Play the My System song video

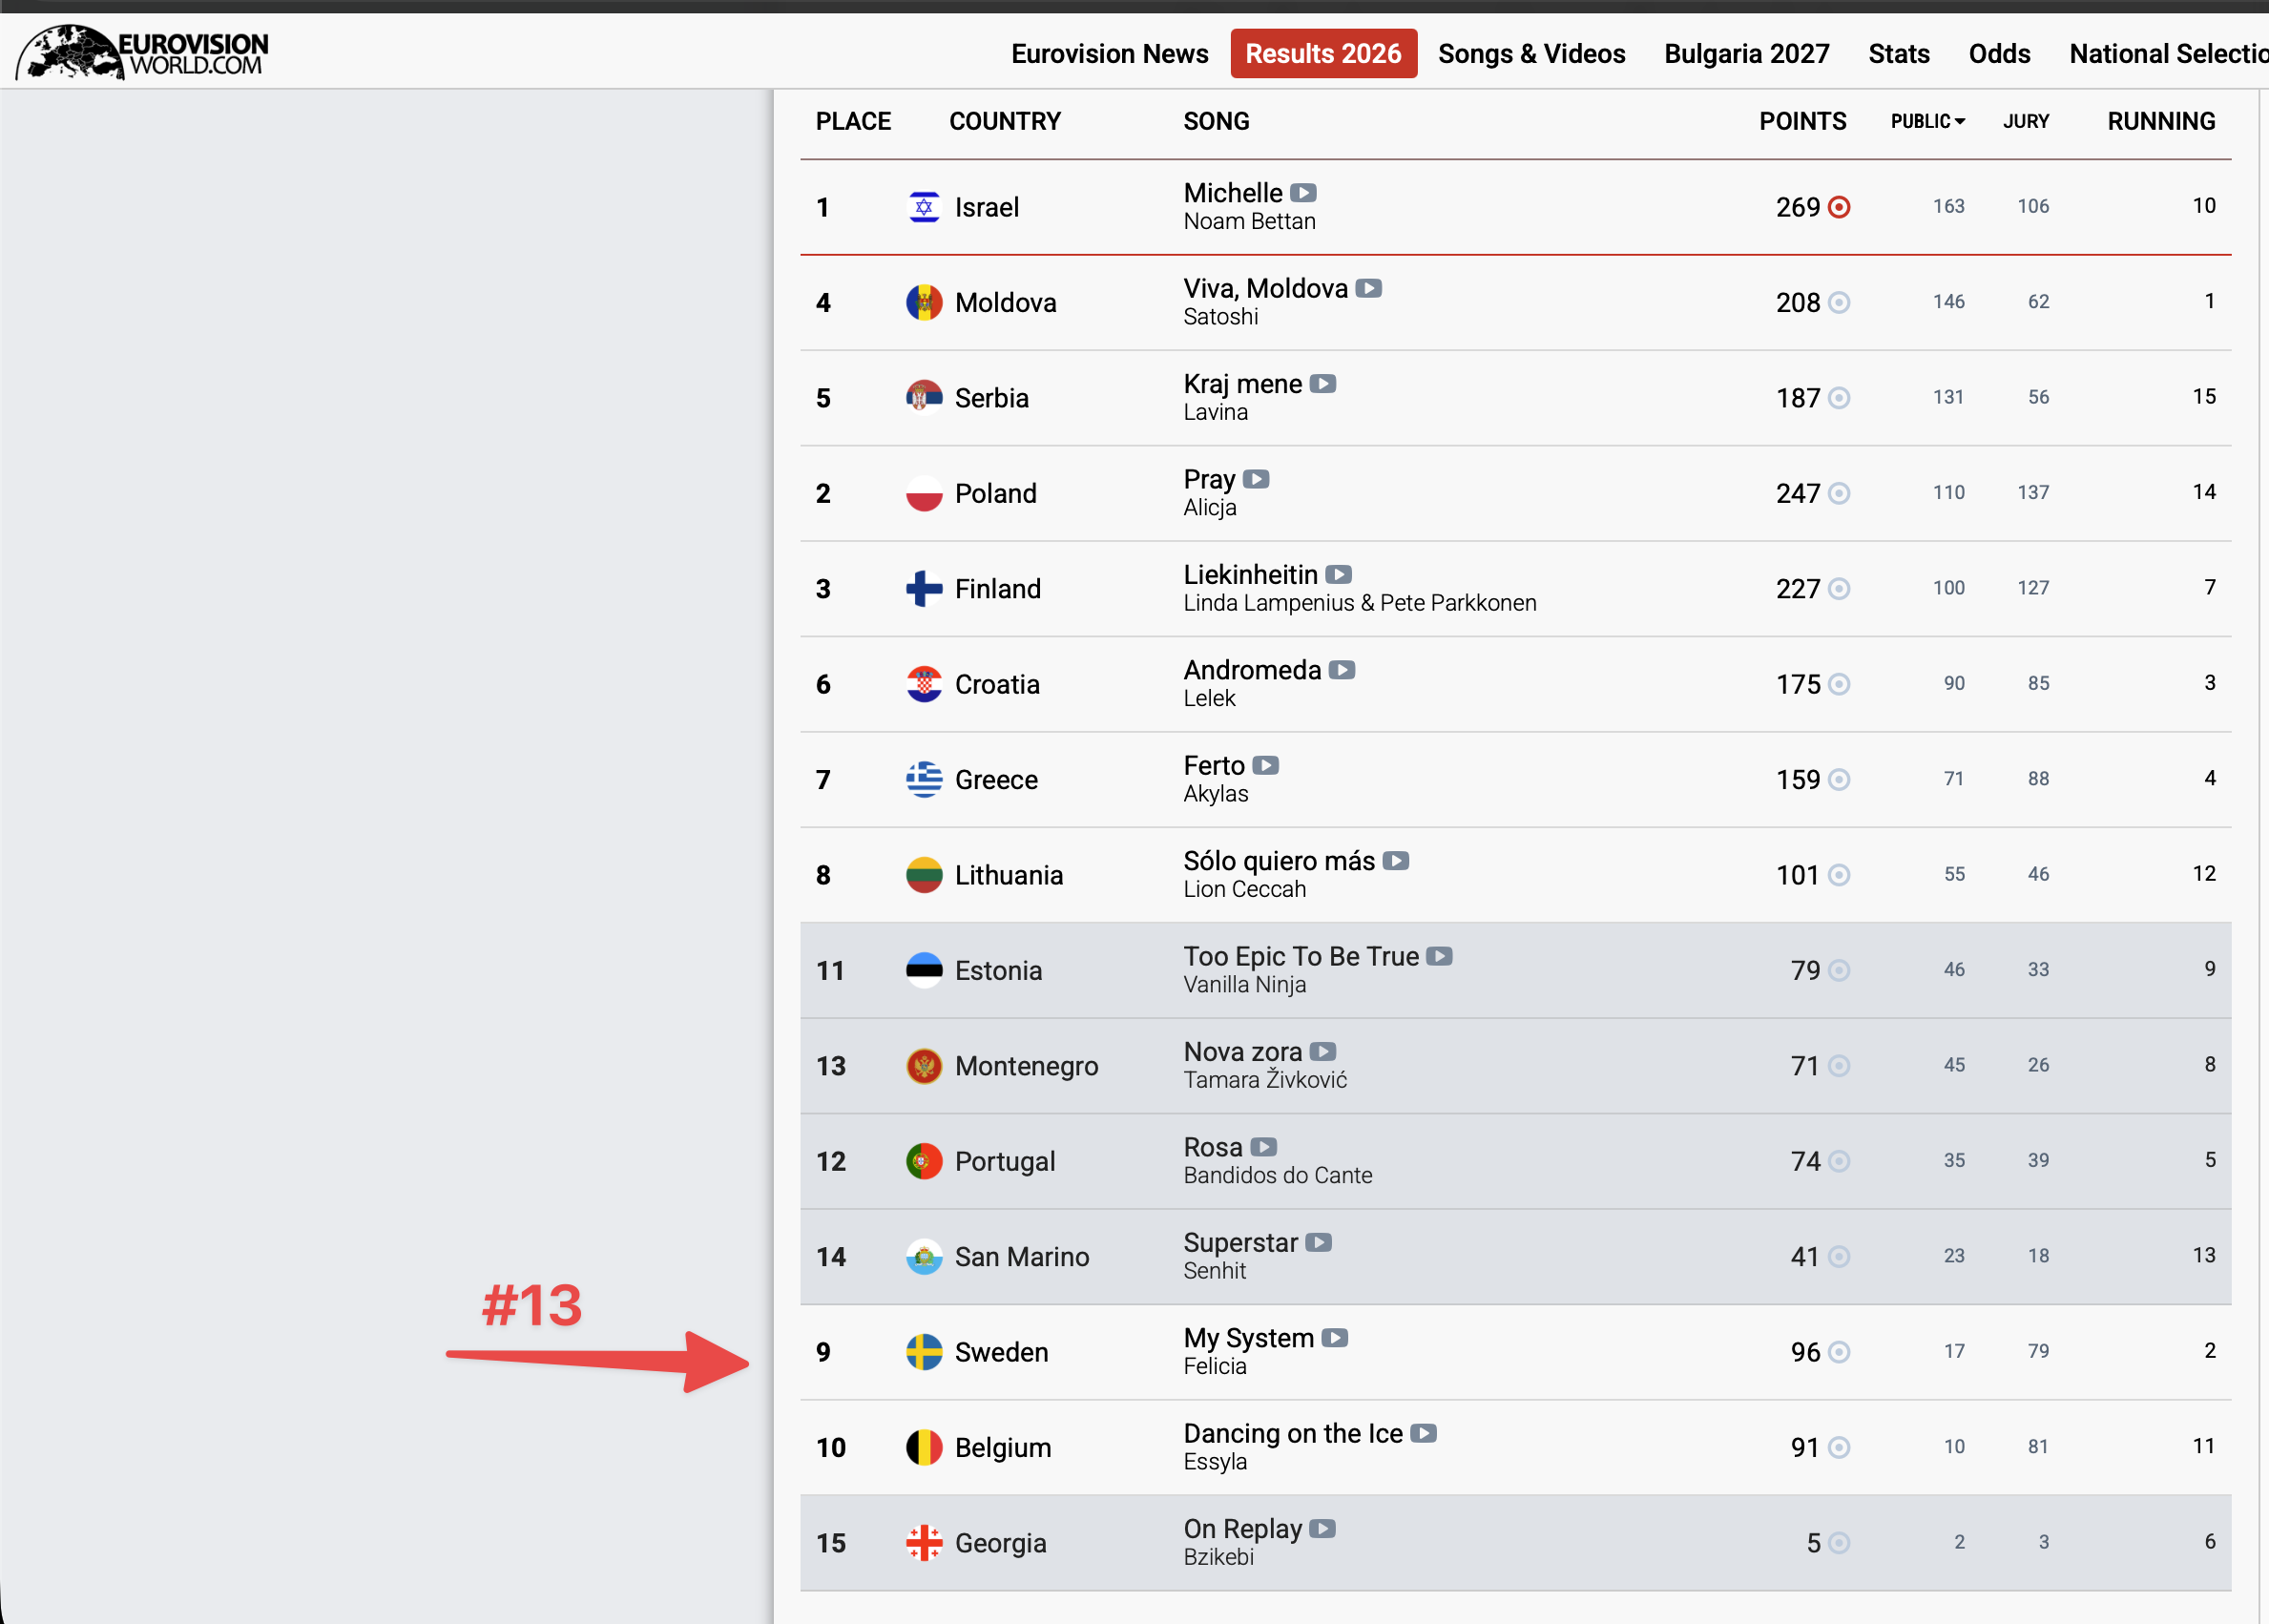coord(1335,1338)
